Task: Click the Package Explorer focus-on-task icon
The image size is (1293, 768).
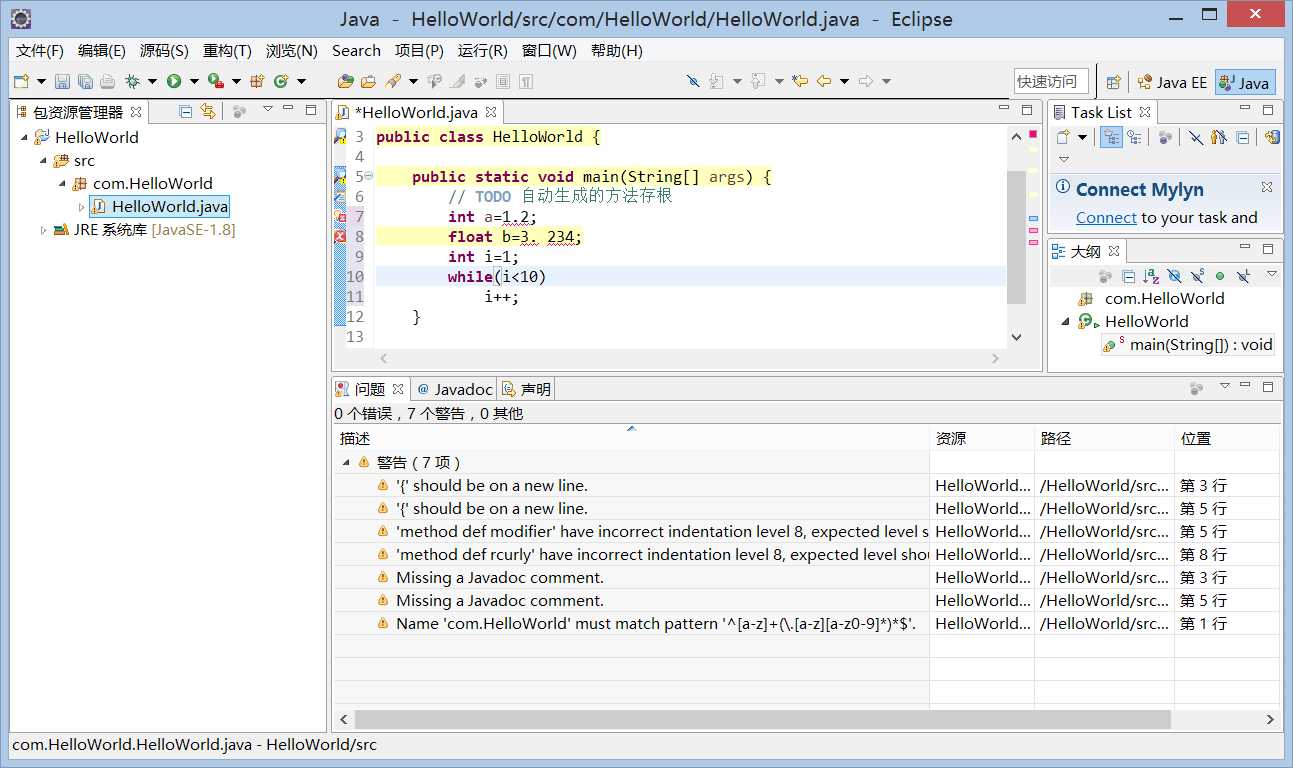Action: pos(239,111)
